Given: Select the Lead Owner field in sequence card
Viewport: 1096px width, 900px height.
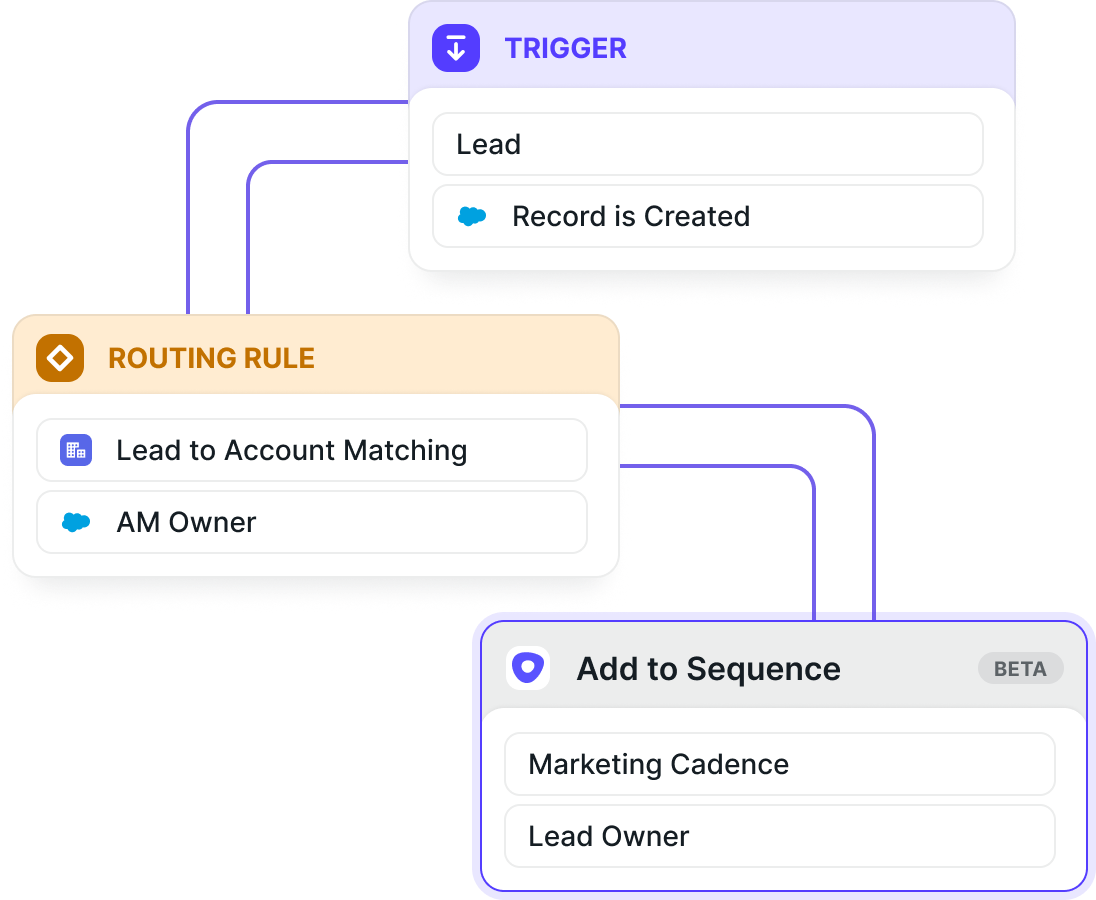Looking at the screenshot, I should (780, 836).
